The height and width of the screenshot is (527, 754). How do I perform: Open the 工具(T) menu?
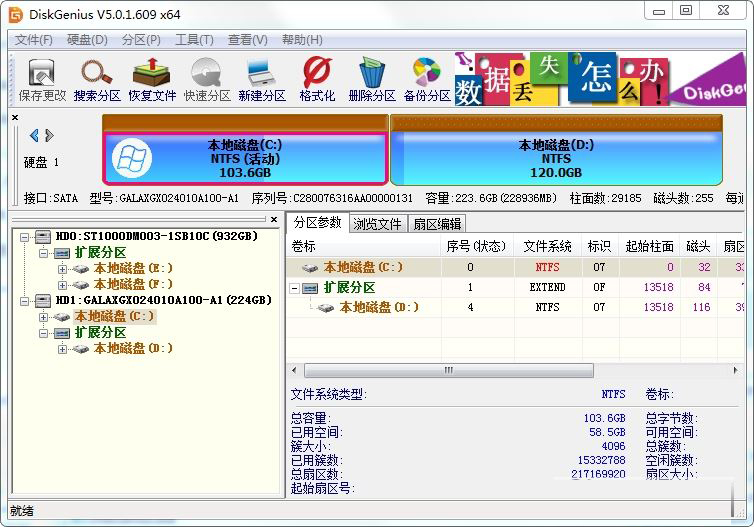click(193, 40)
